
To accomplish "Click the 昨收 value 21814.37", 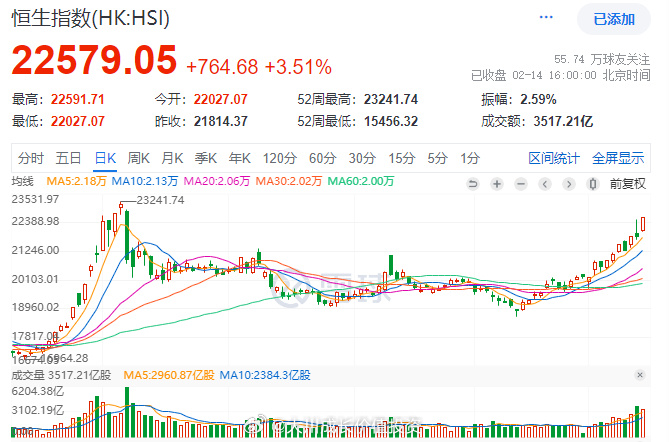I will [x=221, y=121].
